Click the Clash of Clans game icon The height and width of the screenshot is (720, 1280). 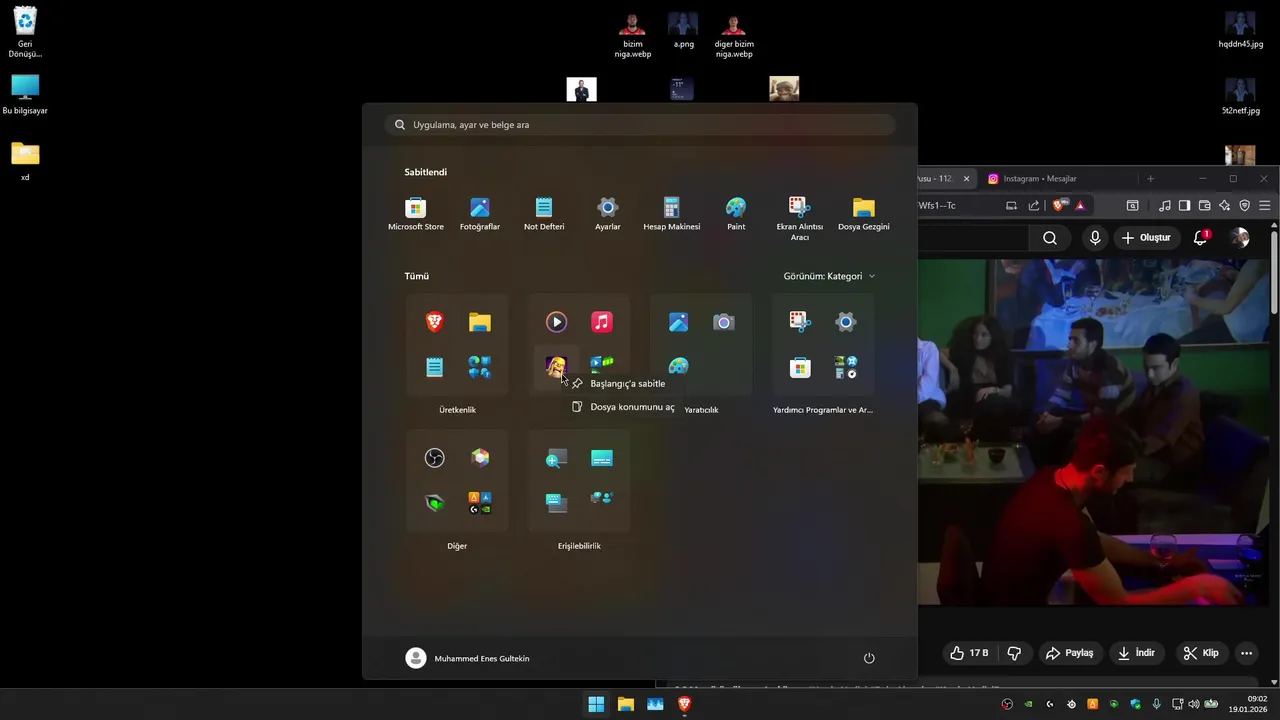click(x=556, y=367)
